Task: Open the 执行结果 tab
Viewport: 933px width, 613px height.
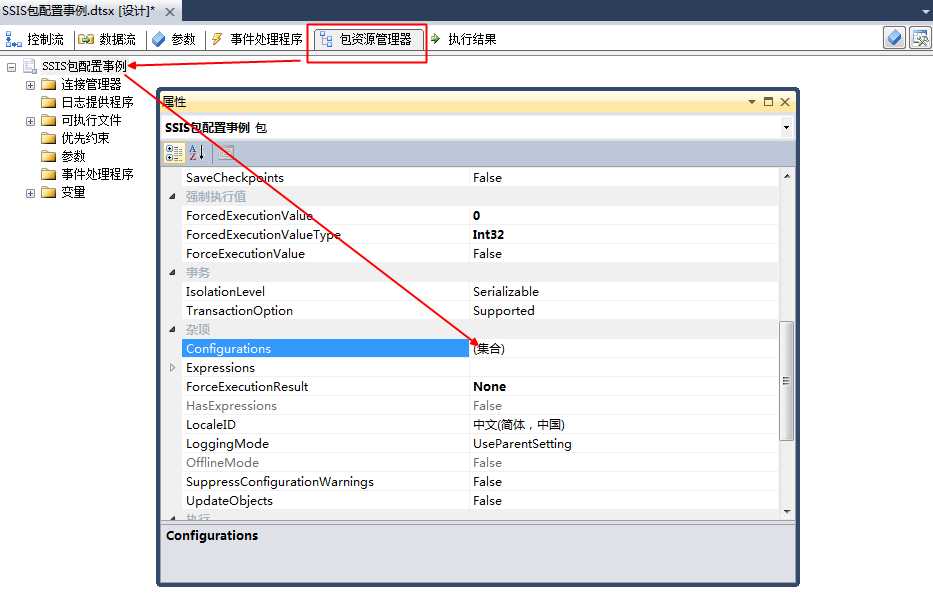Action: point(464,39)
